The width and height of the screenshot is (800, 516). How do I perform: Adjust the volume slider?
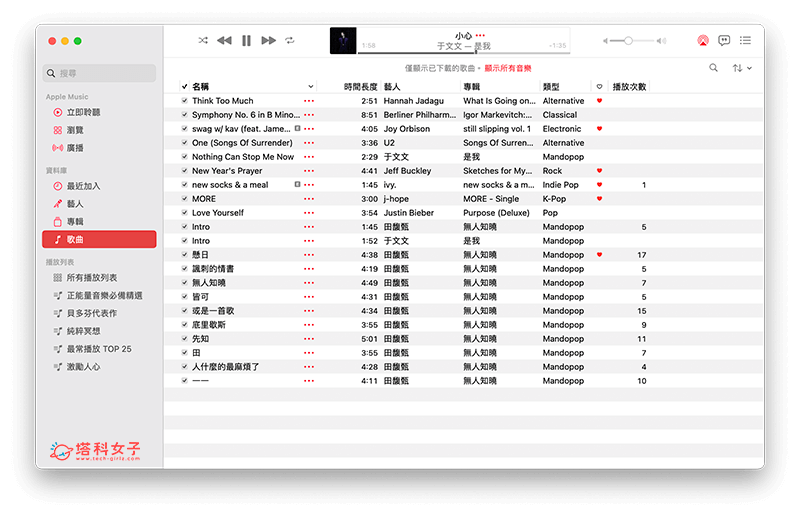[633, 41]
